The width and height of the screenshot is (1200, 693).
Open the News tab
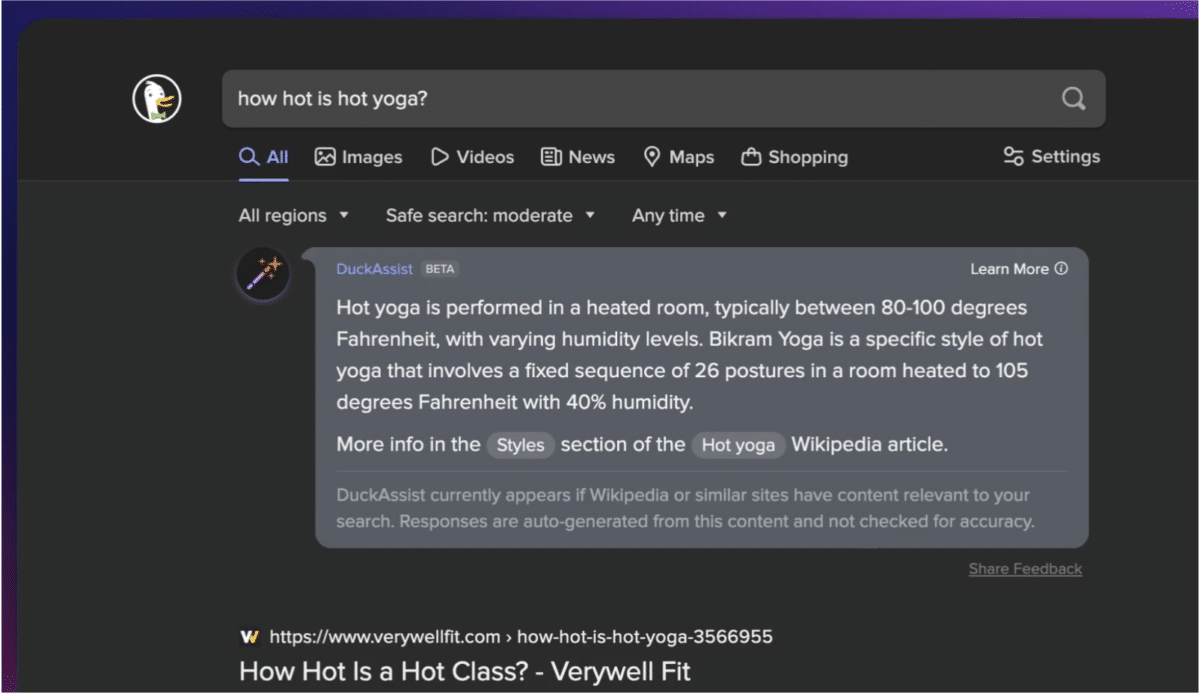(x=578, y=157)
